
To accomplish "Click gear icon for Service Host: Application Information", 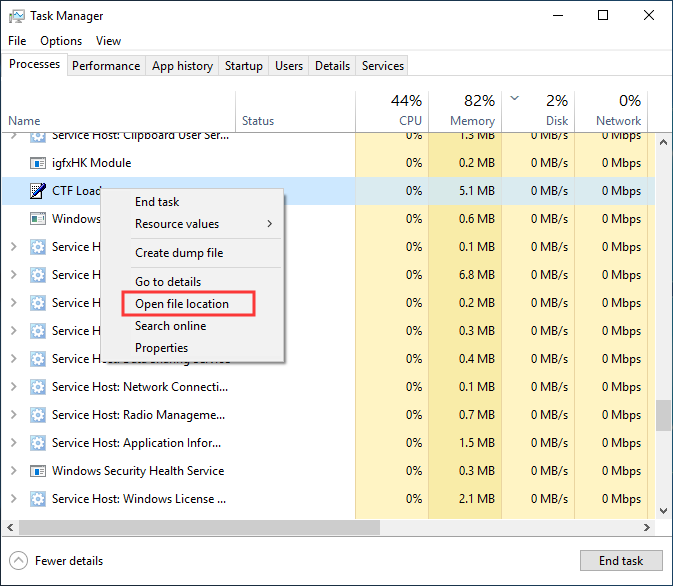I will pos(38,443).
